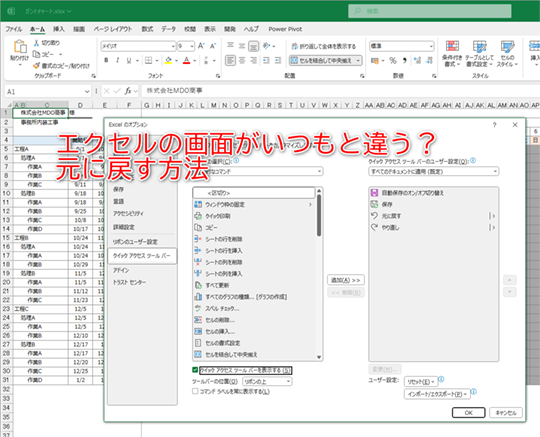
Task: Click the search box in title bar
Action: (429, 11)
